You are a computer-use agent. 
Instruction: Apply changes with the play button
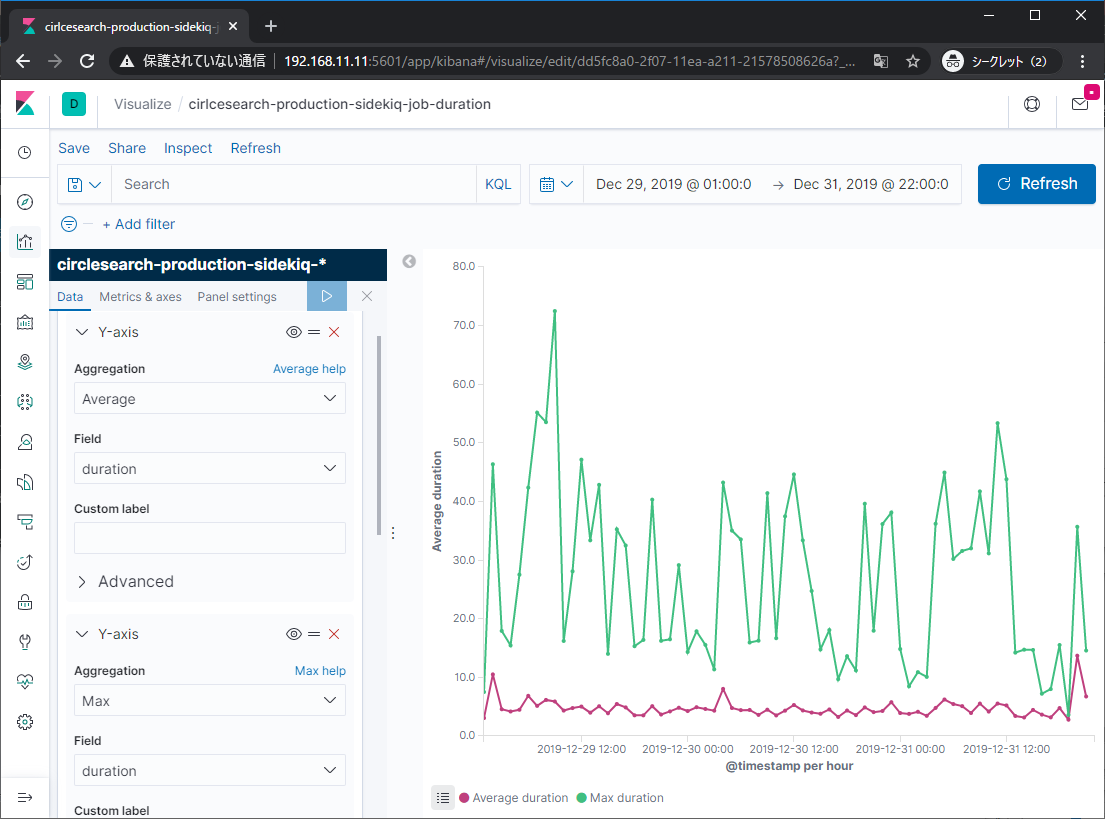click(326, 297)
